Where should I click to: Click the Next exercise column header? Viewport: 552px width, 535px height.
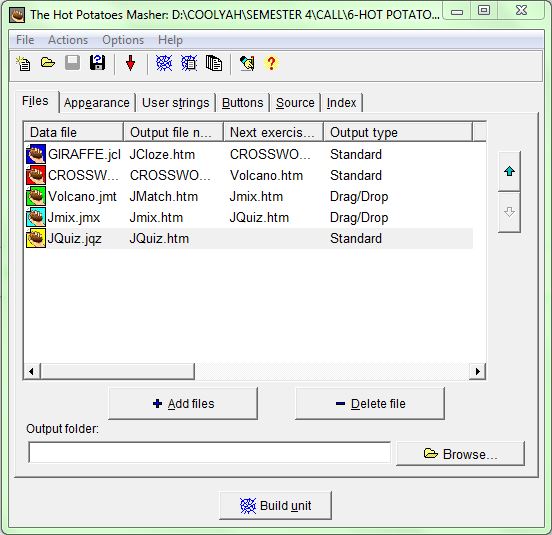tap(274, 132)
